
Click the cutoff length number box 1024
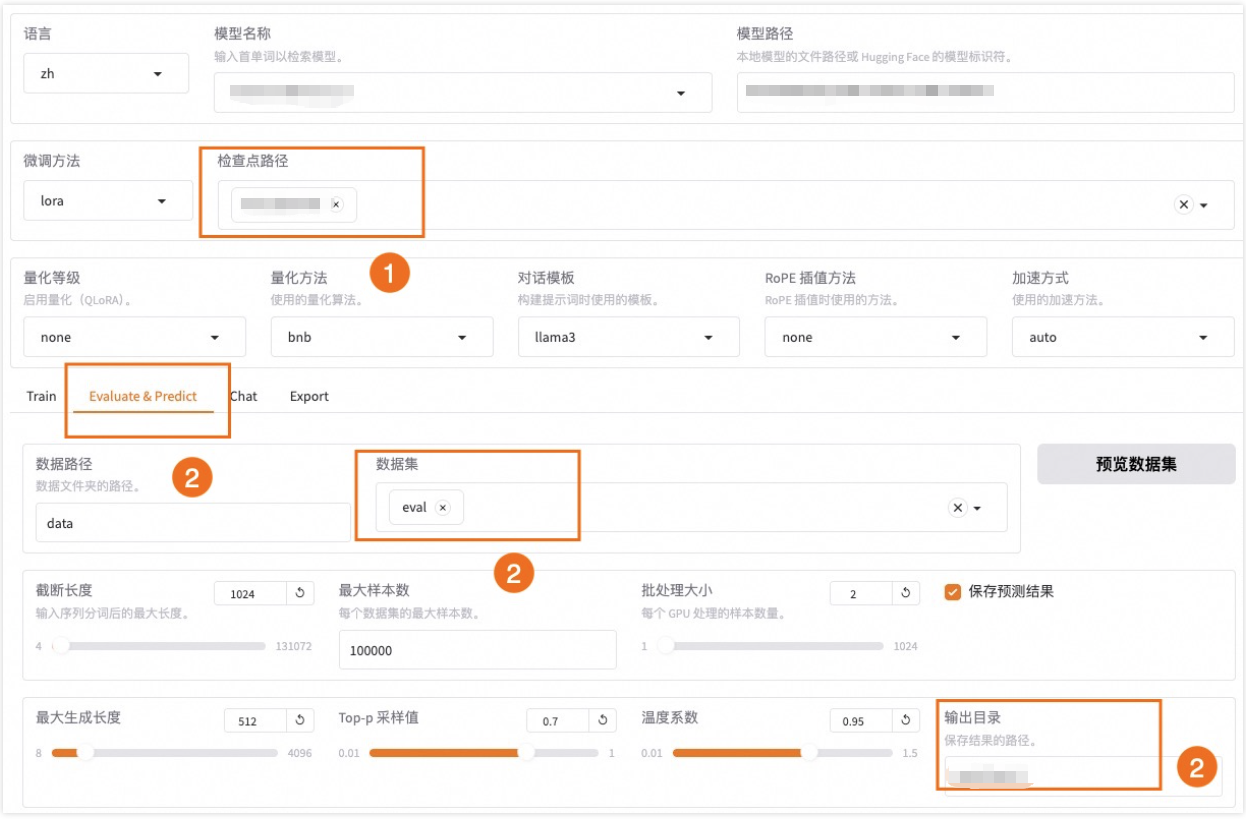click(x=251, y=594)
